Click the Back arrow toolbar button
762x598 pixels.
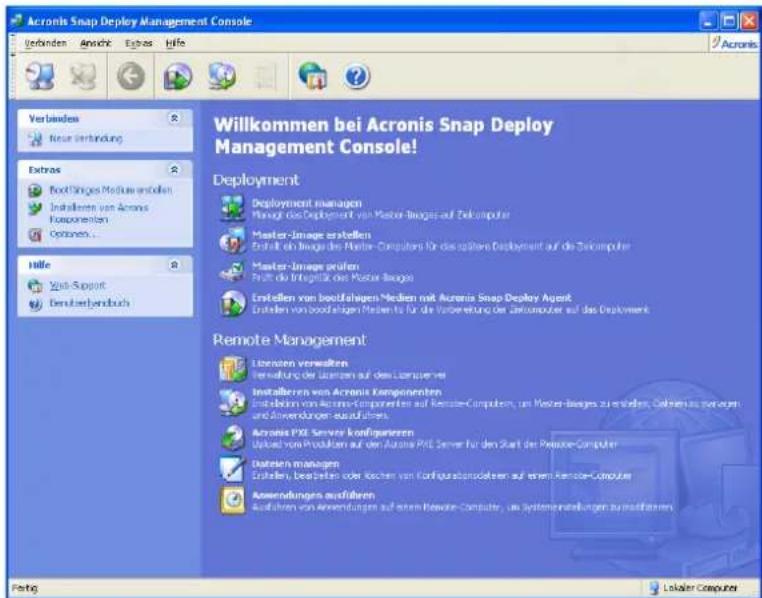131,77
